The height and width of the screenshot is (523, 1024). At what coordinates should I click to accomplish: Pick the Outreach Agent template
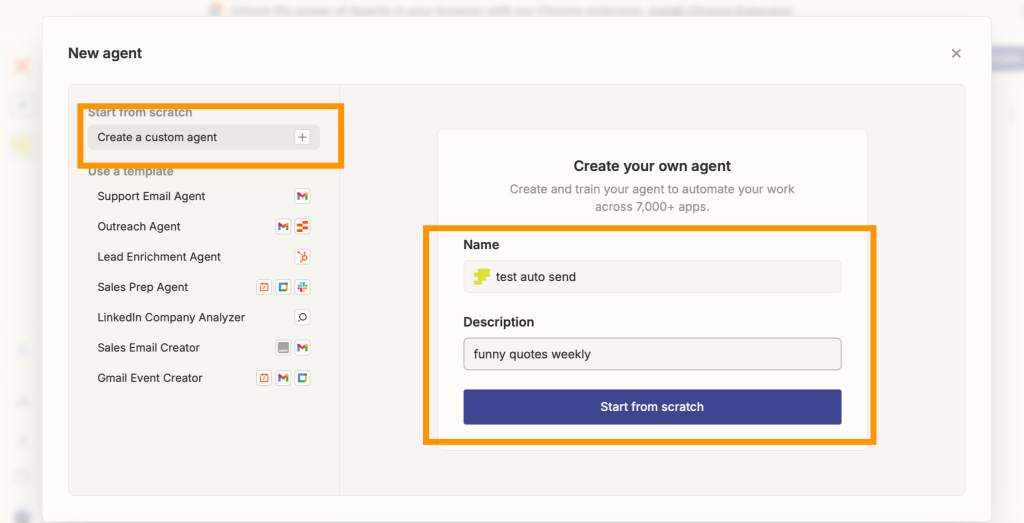[x=139, y=227]
